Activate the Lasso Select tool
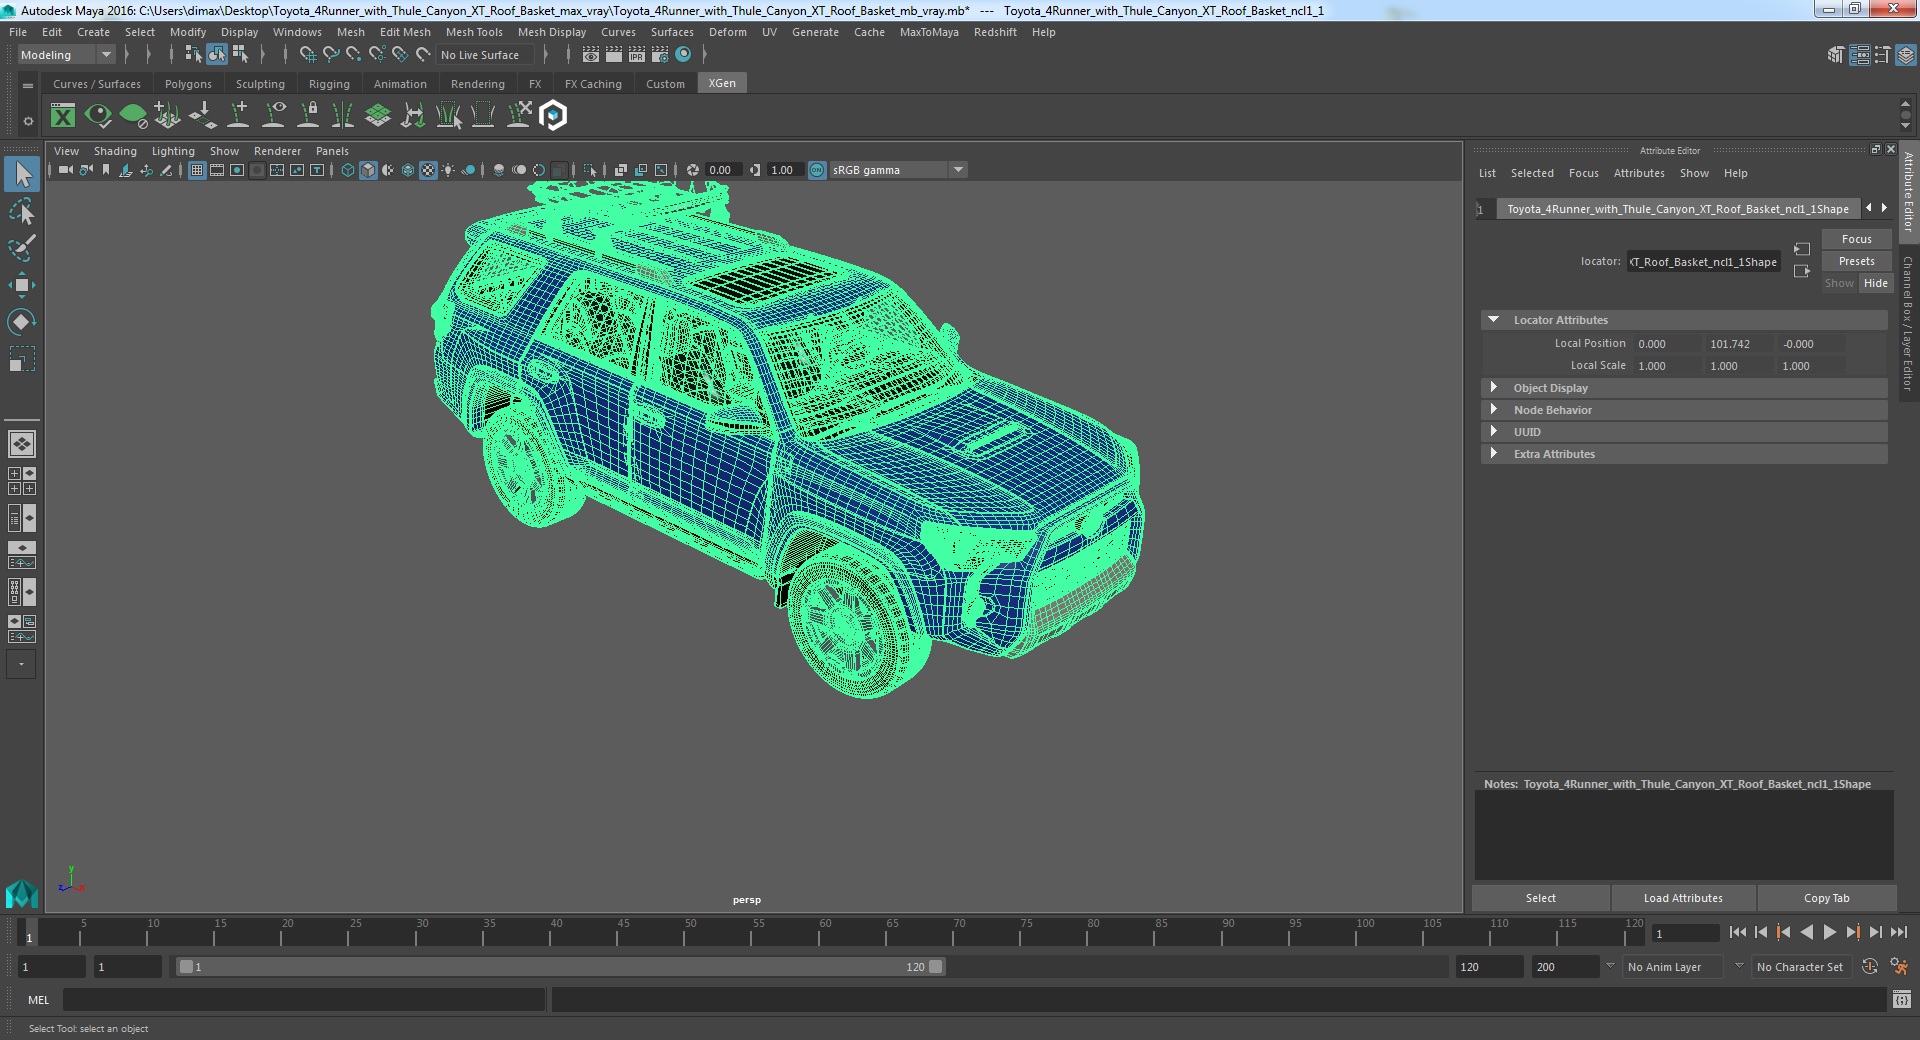 coord(22,212)
